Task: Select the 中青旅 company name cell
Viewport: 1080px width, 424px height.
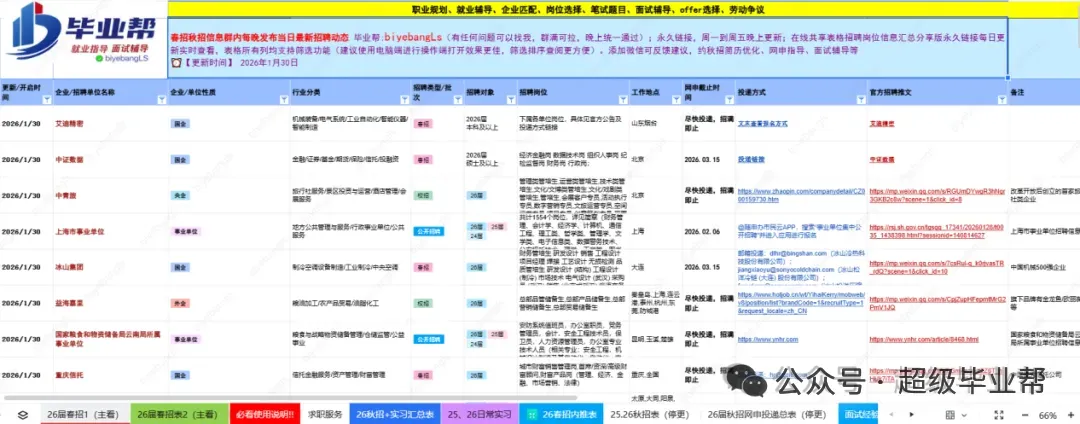Action: pos(110,195)
